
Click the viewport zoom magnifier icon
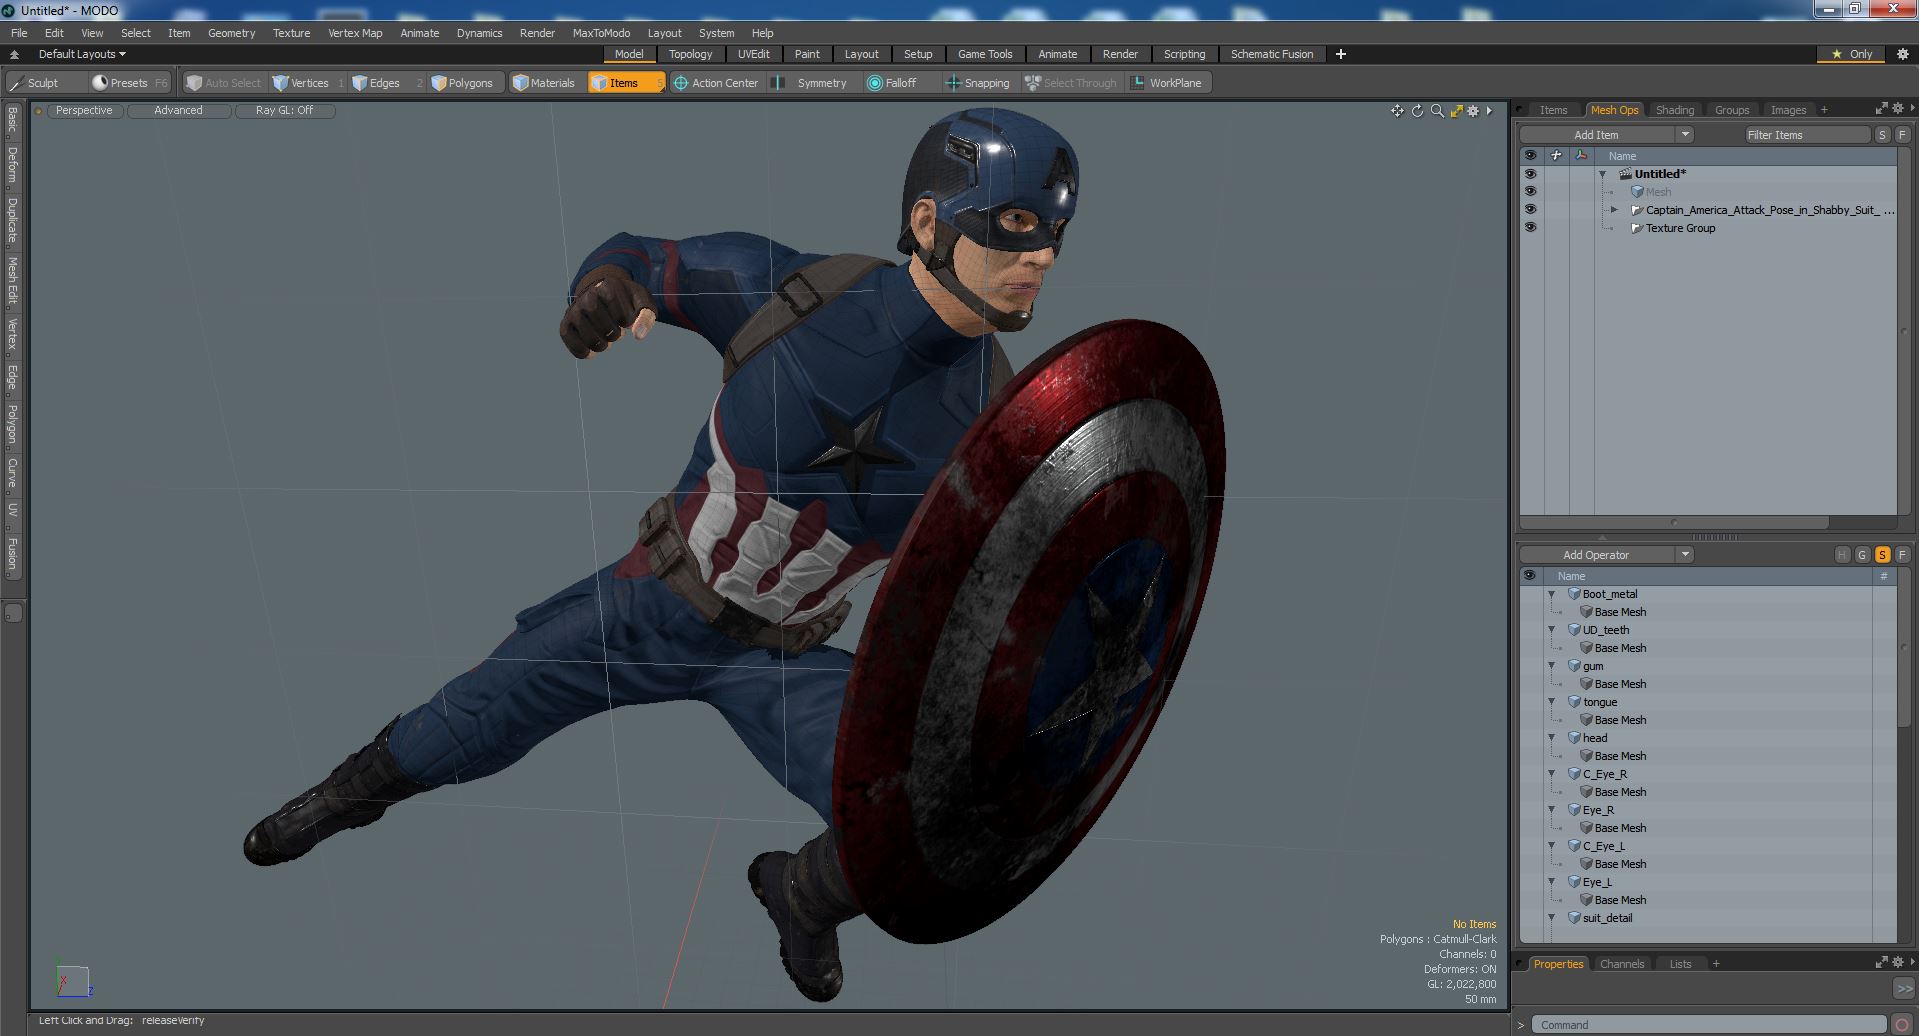click(x=1437, y=111)
